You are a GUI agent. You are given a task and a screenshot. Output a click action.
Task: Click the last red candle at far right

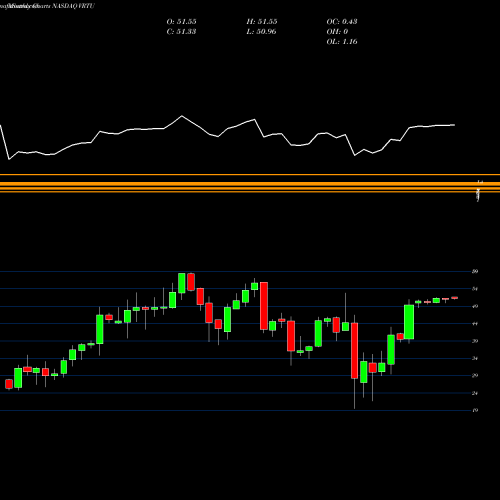455,298
